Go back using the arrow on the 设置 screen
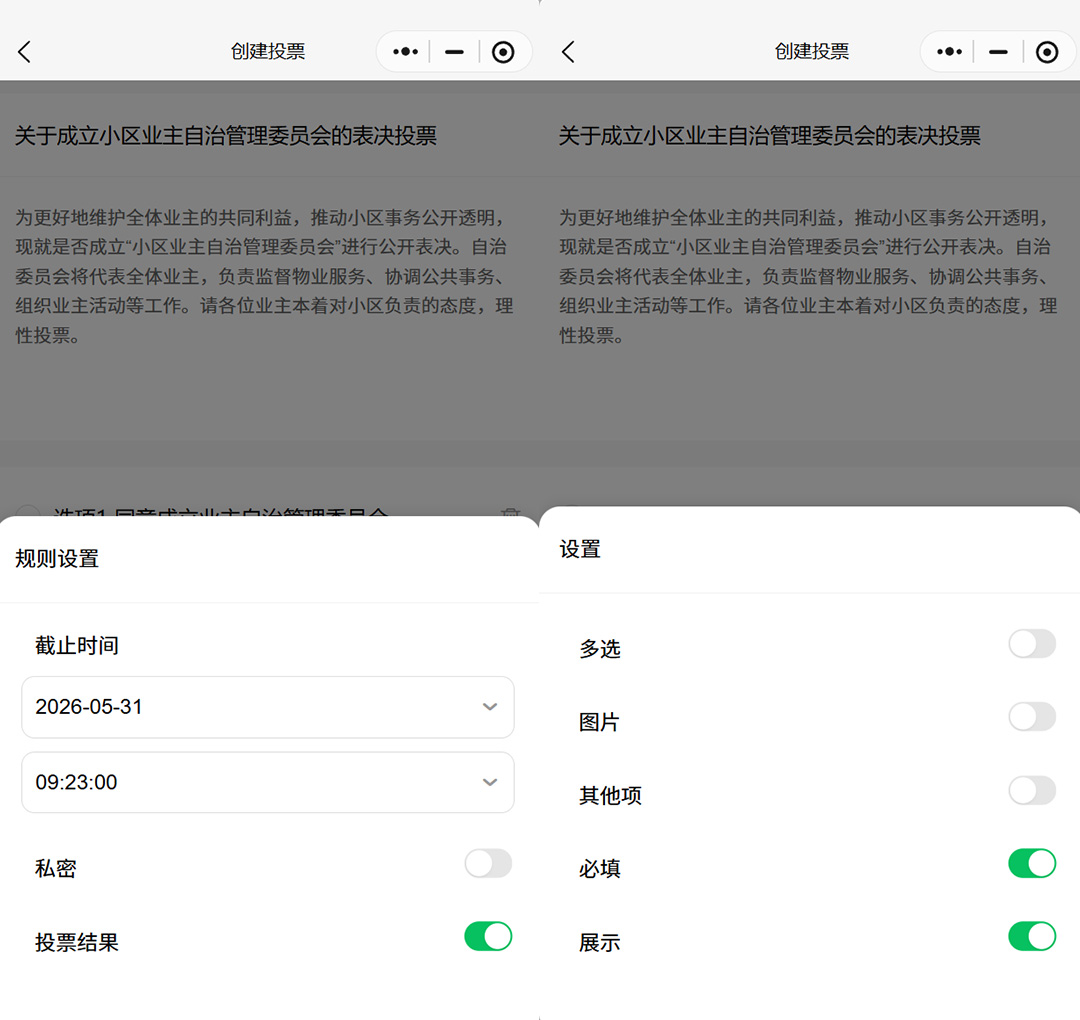Viewport: 1080px width, 1020px height. coord(568,52)
